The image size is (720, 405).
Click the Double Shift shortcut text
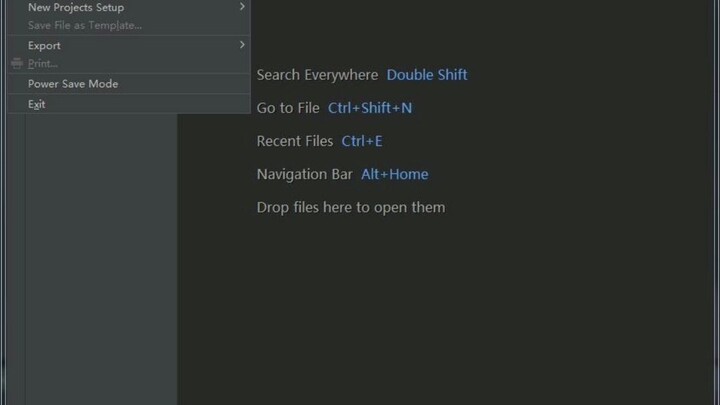click(427, 75)
